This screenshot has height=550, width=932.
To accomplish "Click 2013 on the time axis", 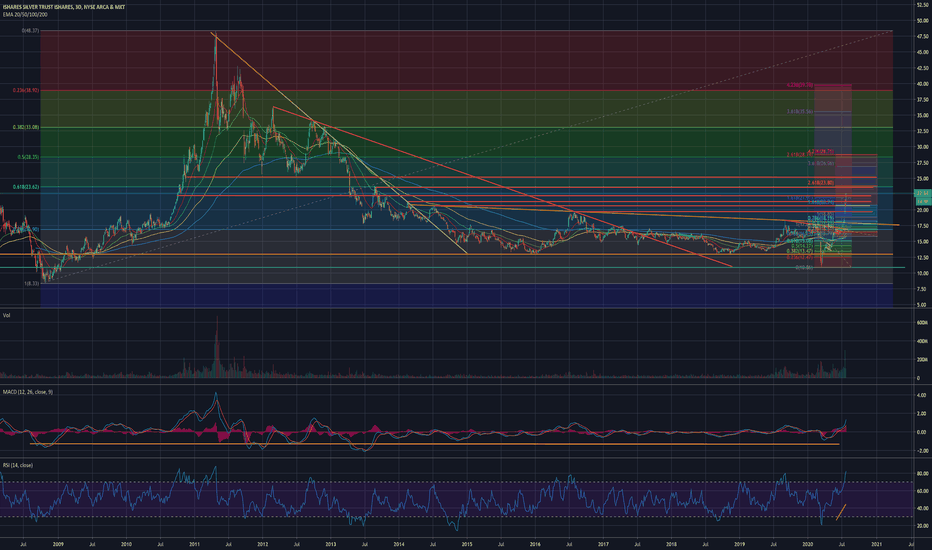I will (331, 543).
